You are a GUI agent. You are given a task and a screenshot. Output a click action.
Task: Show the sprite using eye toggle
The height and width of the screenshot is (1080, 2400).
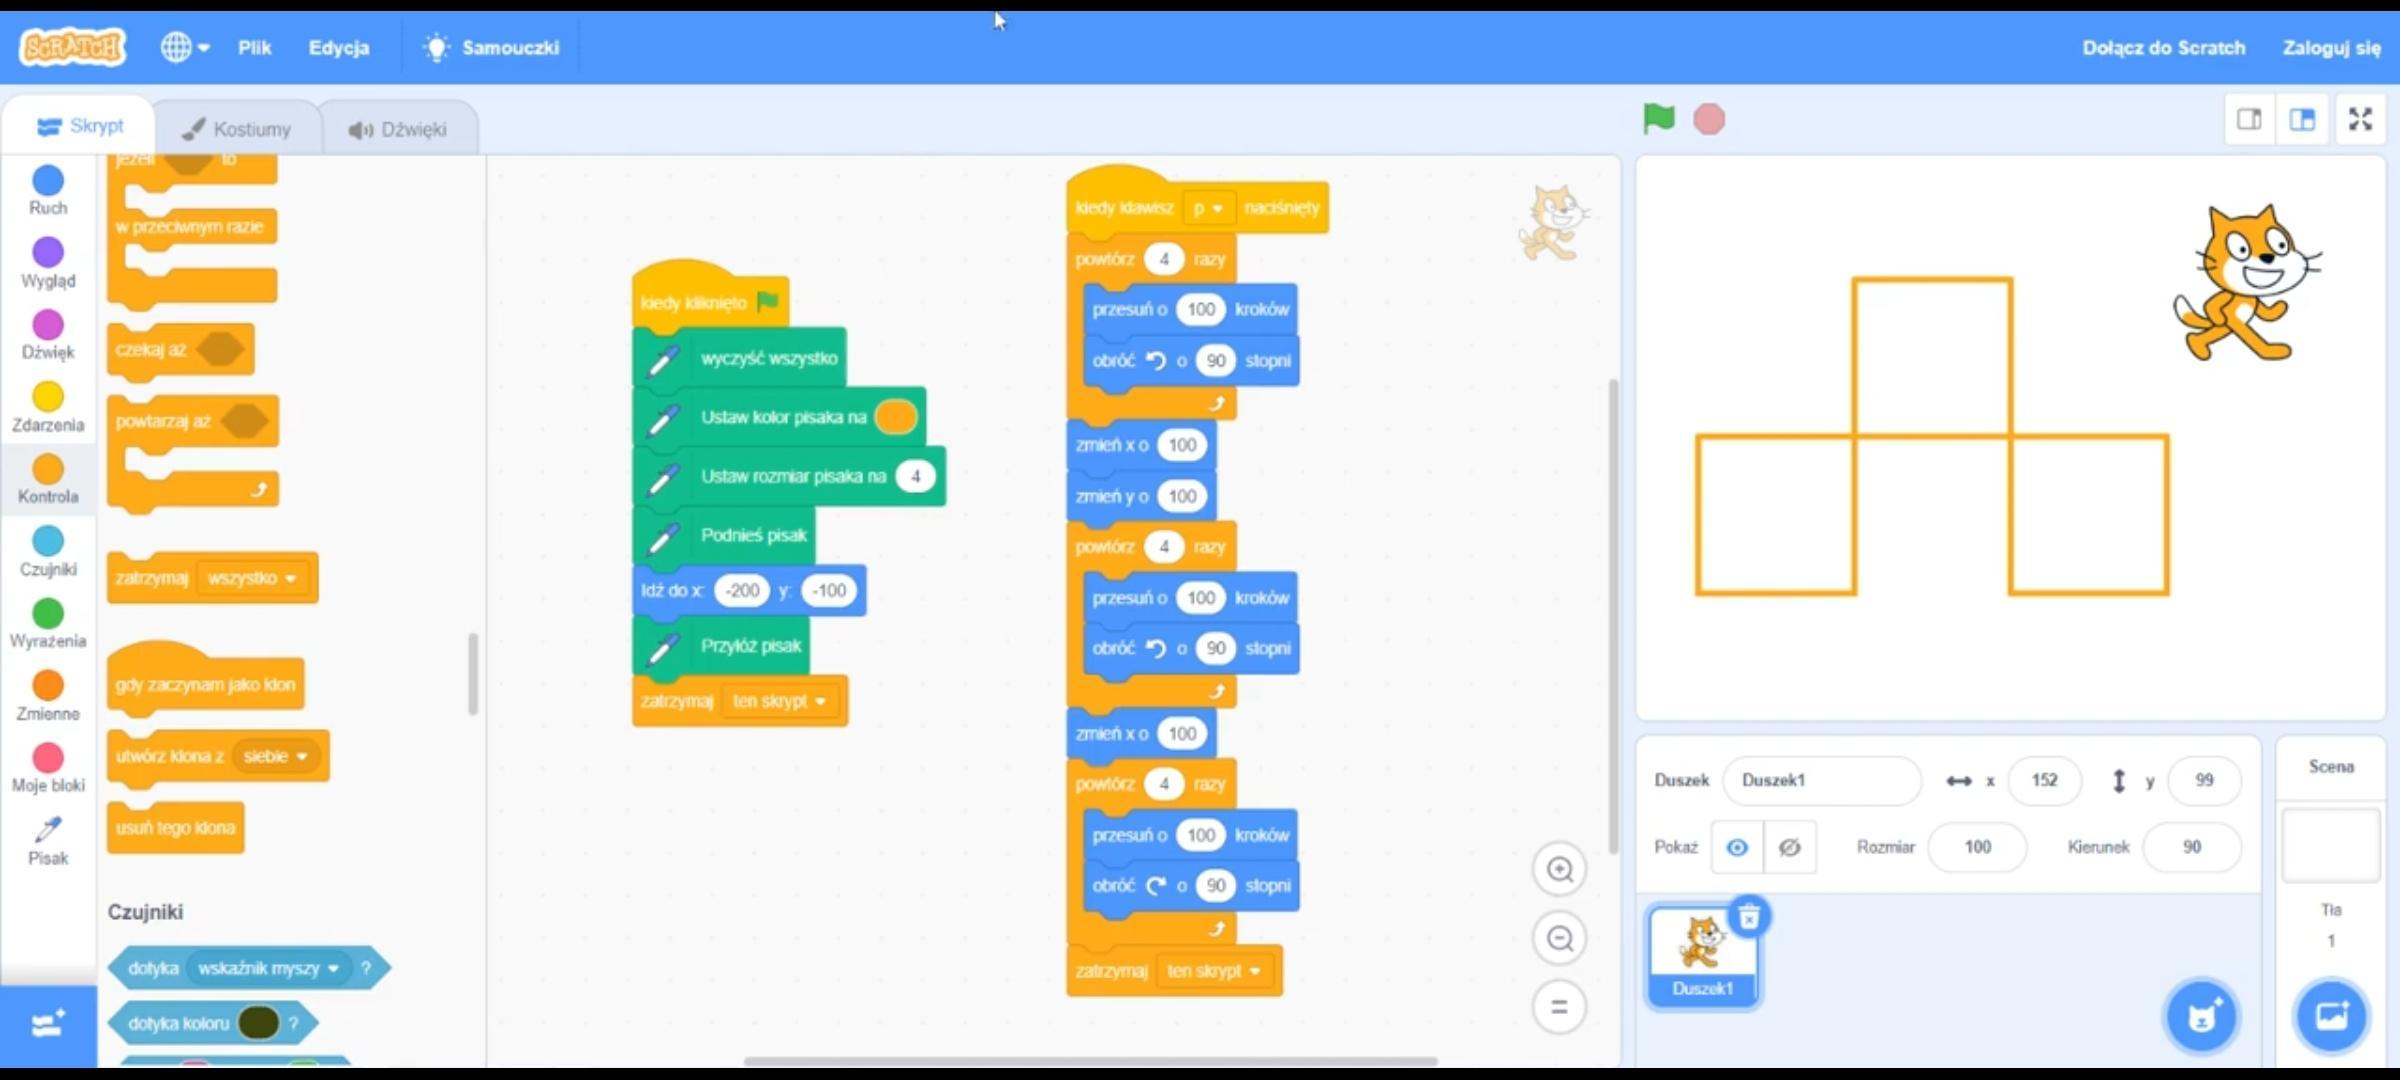tap(1737, 847)
